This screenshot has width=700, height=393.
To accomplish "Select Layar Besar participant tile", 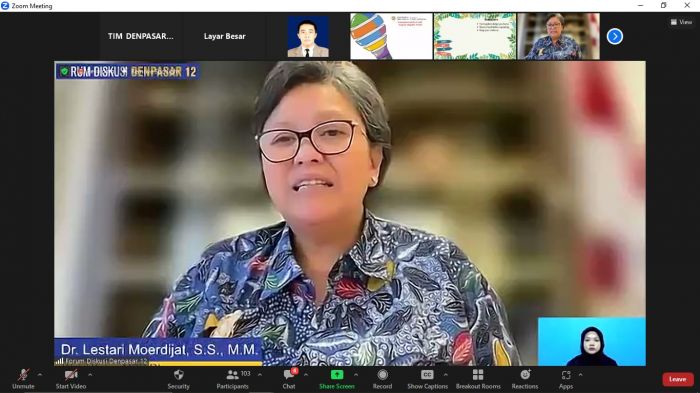I will coord(225,36).
